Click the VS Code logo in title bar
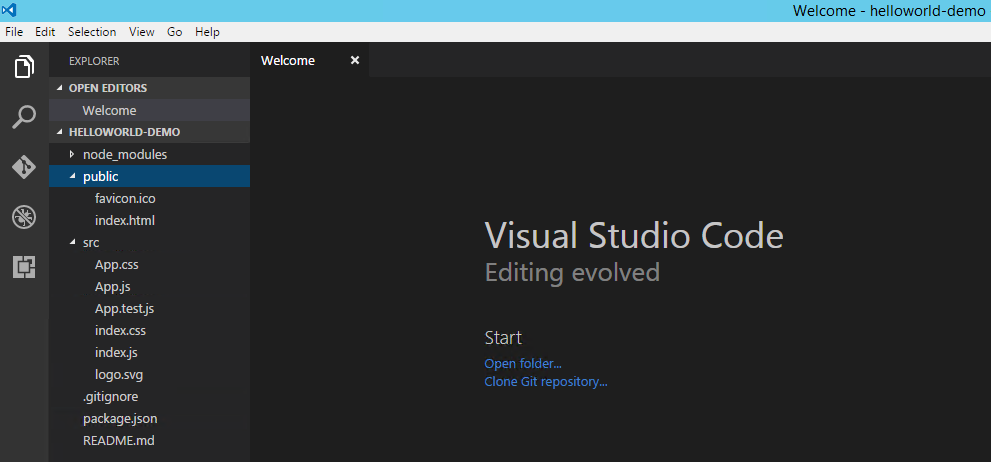The image size is (991, 462). click(x=9, y=10)
